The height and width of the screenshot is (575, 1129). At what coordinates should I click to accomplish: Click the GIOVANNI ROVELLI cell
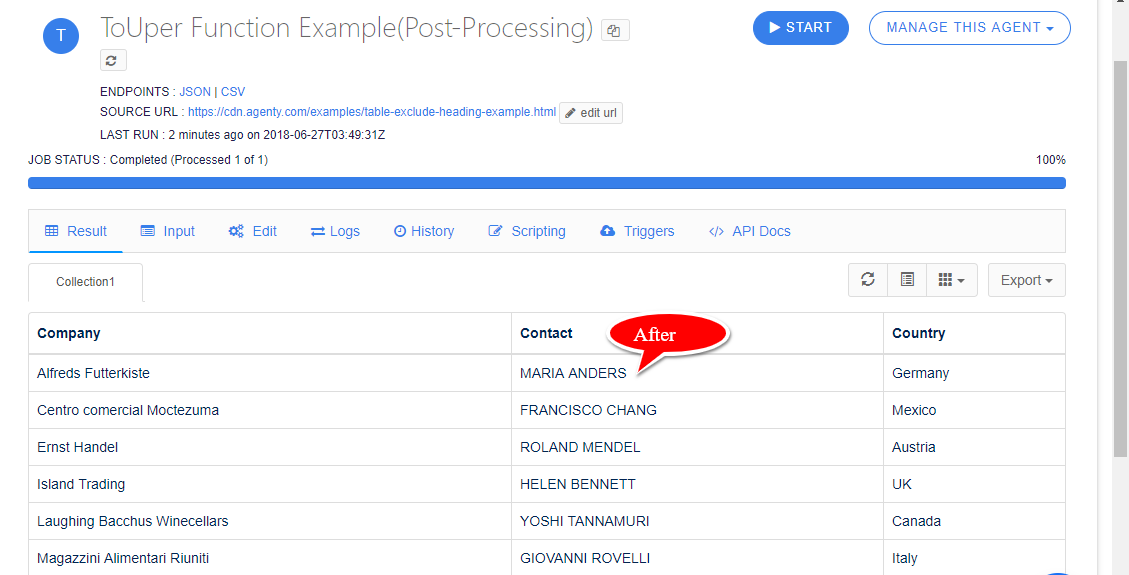697,558
